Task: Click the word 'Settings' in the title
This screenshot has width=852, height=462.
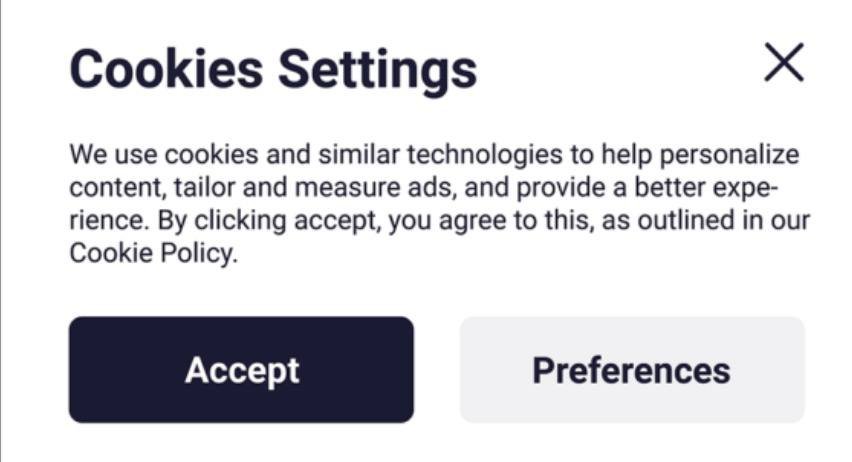Action: click(x=376, y=69)
